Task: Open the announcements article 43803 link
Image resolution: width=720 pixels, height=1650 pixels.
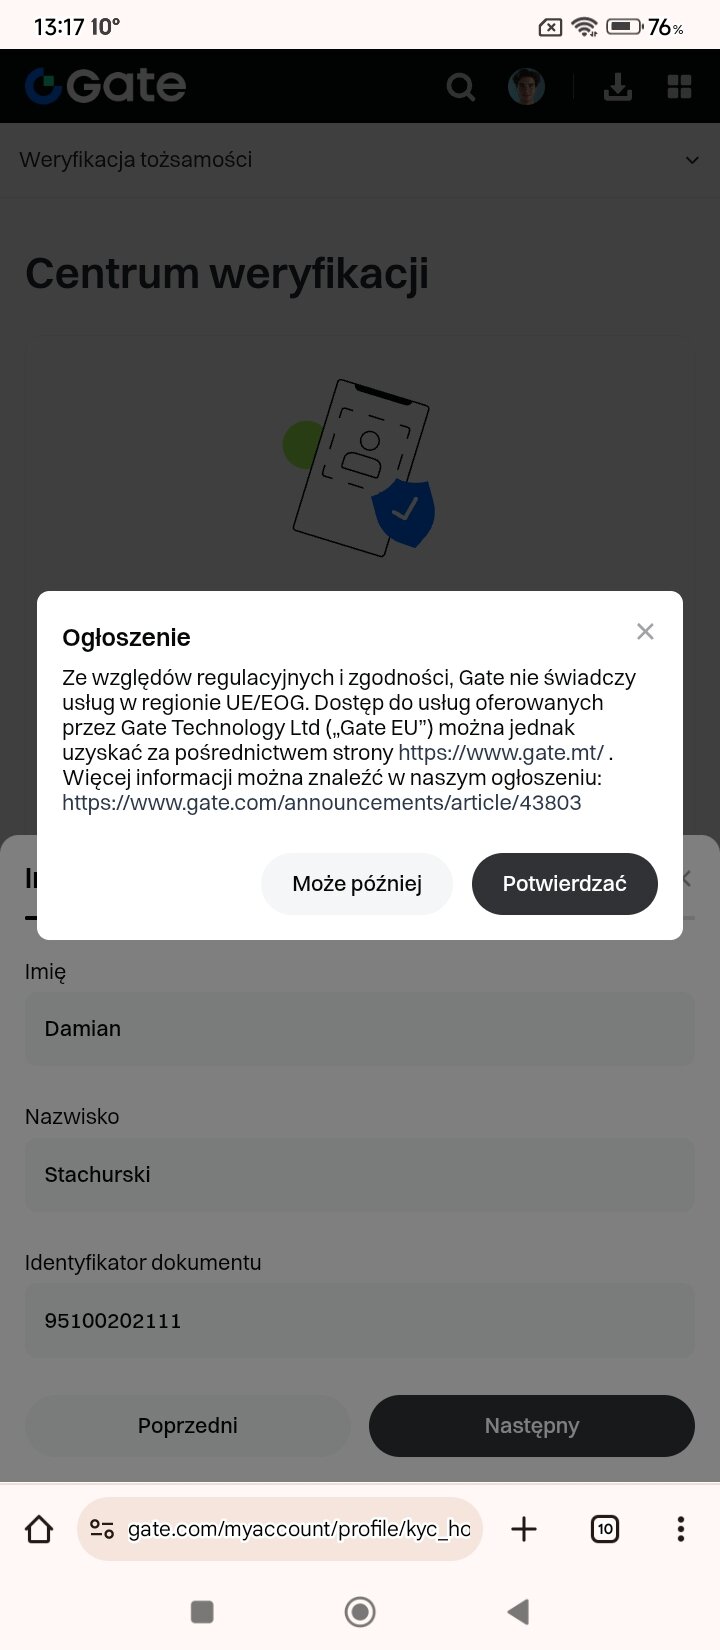Action: point(321,803)
